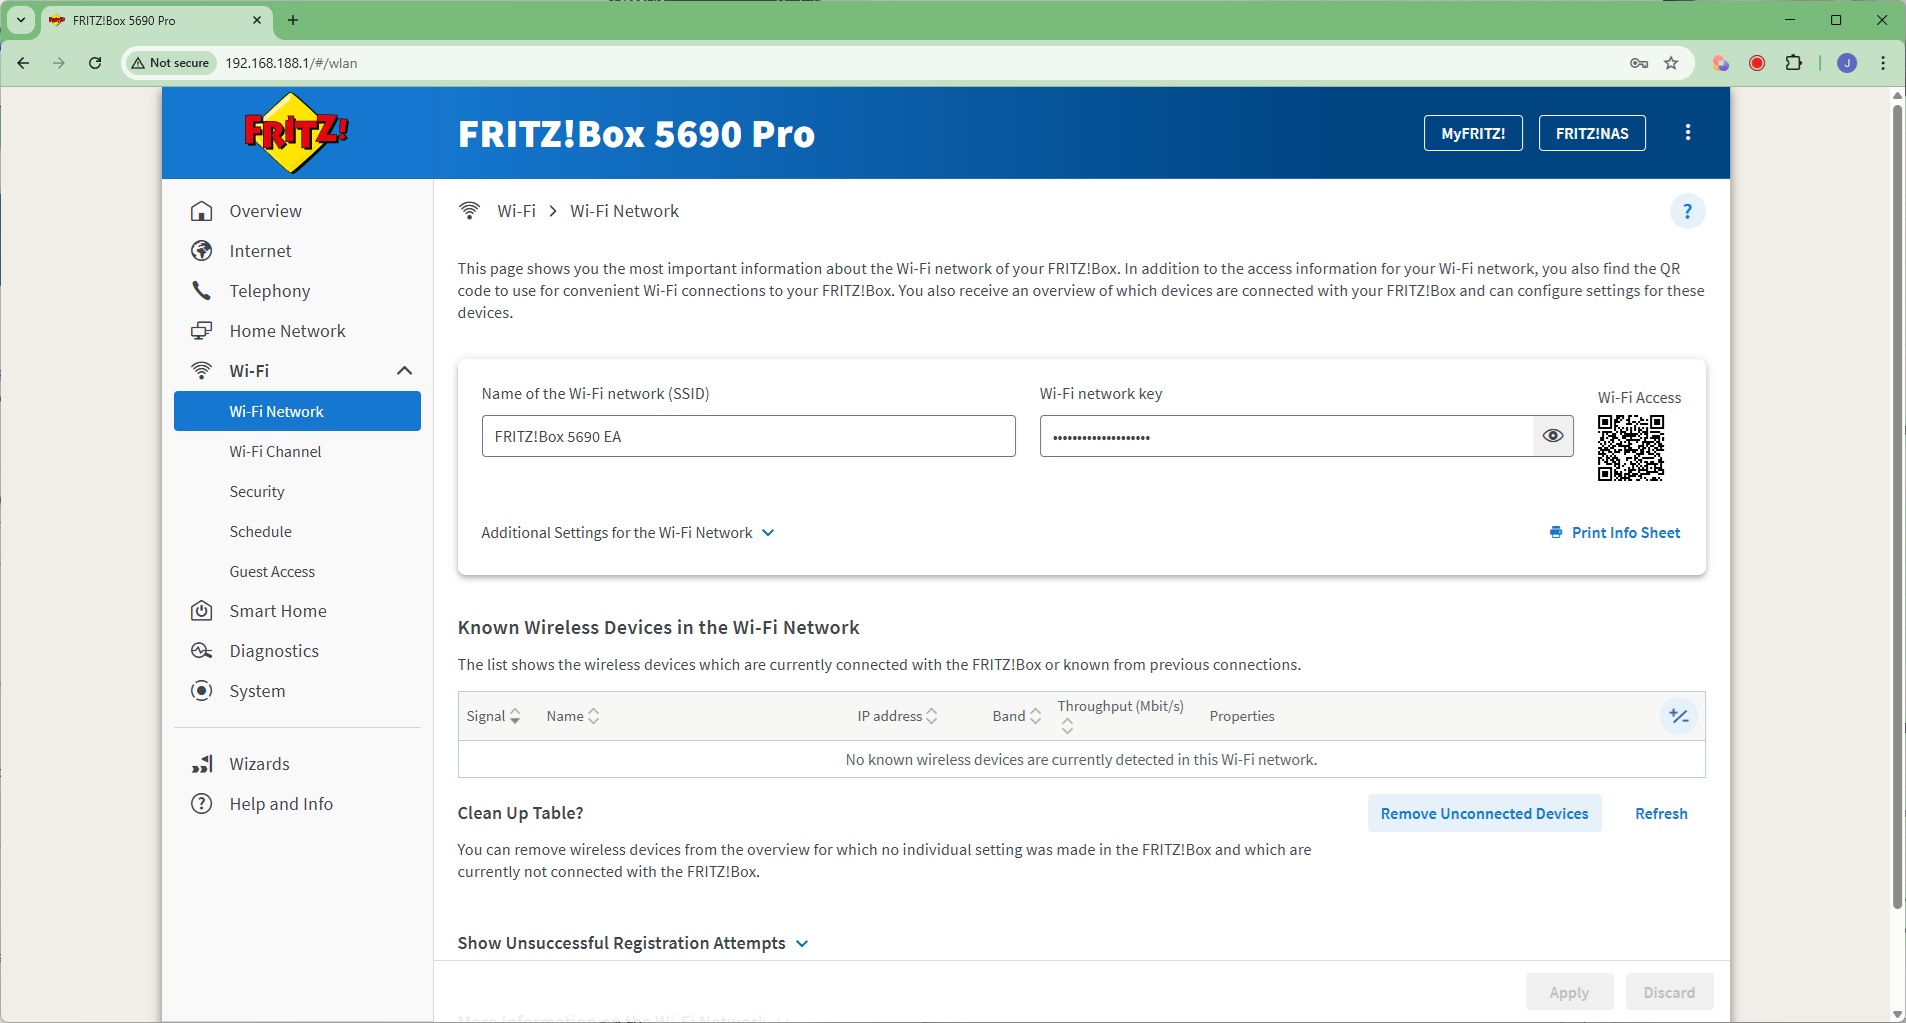Image resolution: width=1906 pixels, height=1023 pixels.
Task: Click the Chrome bookmark star icon
Action: click(1671, 63)
